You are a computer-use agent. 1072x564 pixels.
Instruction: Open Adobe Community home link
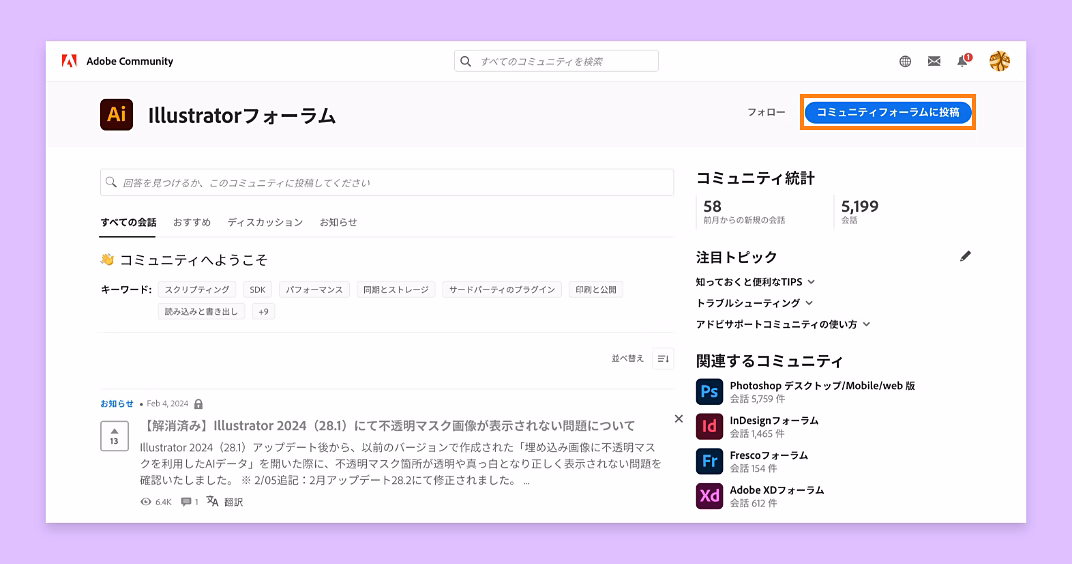129,62
